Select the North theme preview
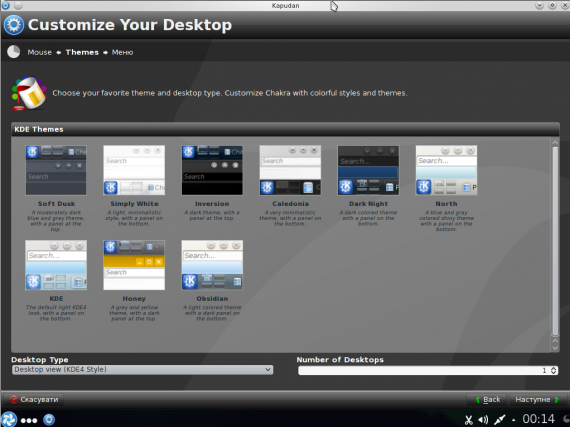This screenshot has height=427, width=570. (446, 170)
